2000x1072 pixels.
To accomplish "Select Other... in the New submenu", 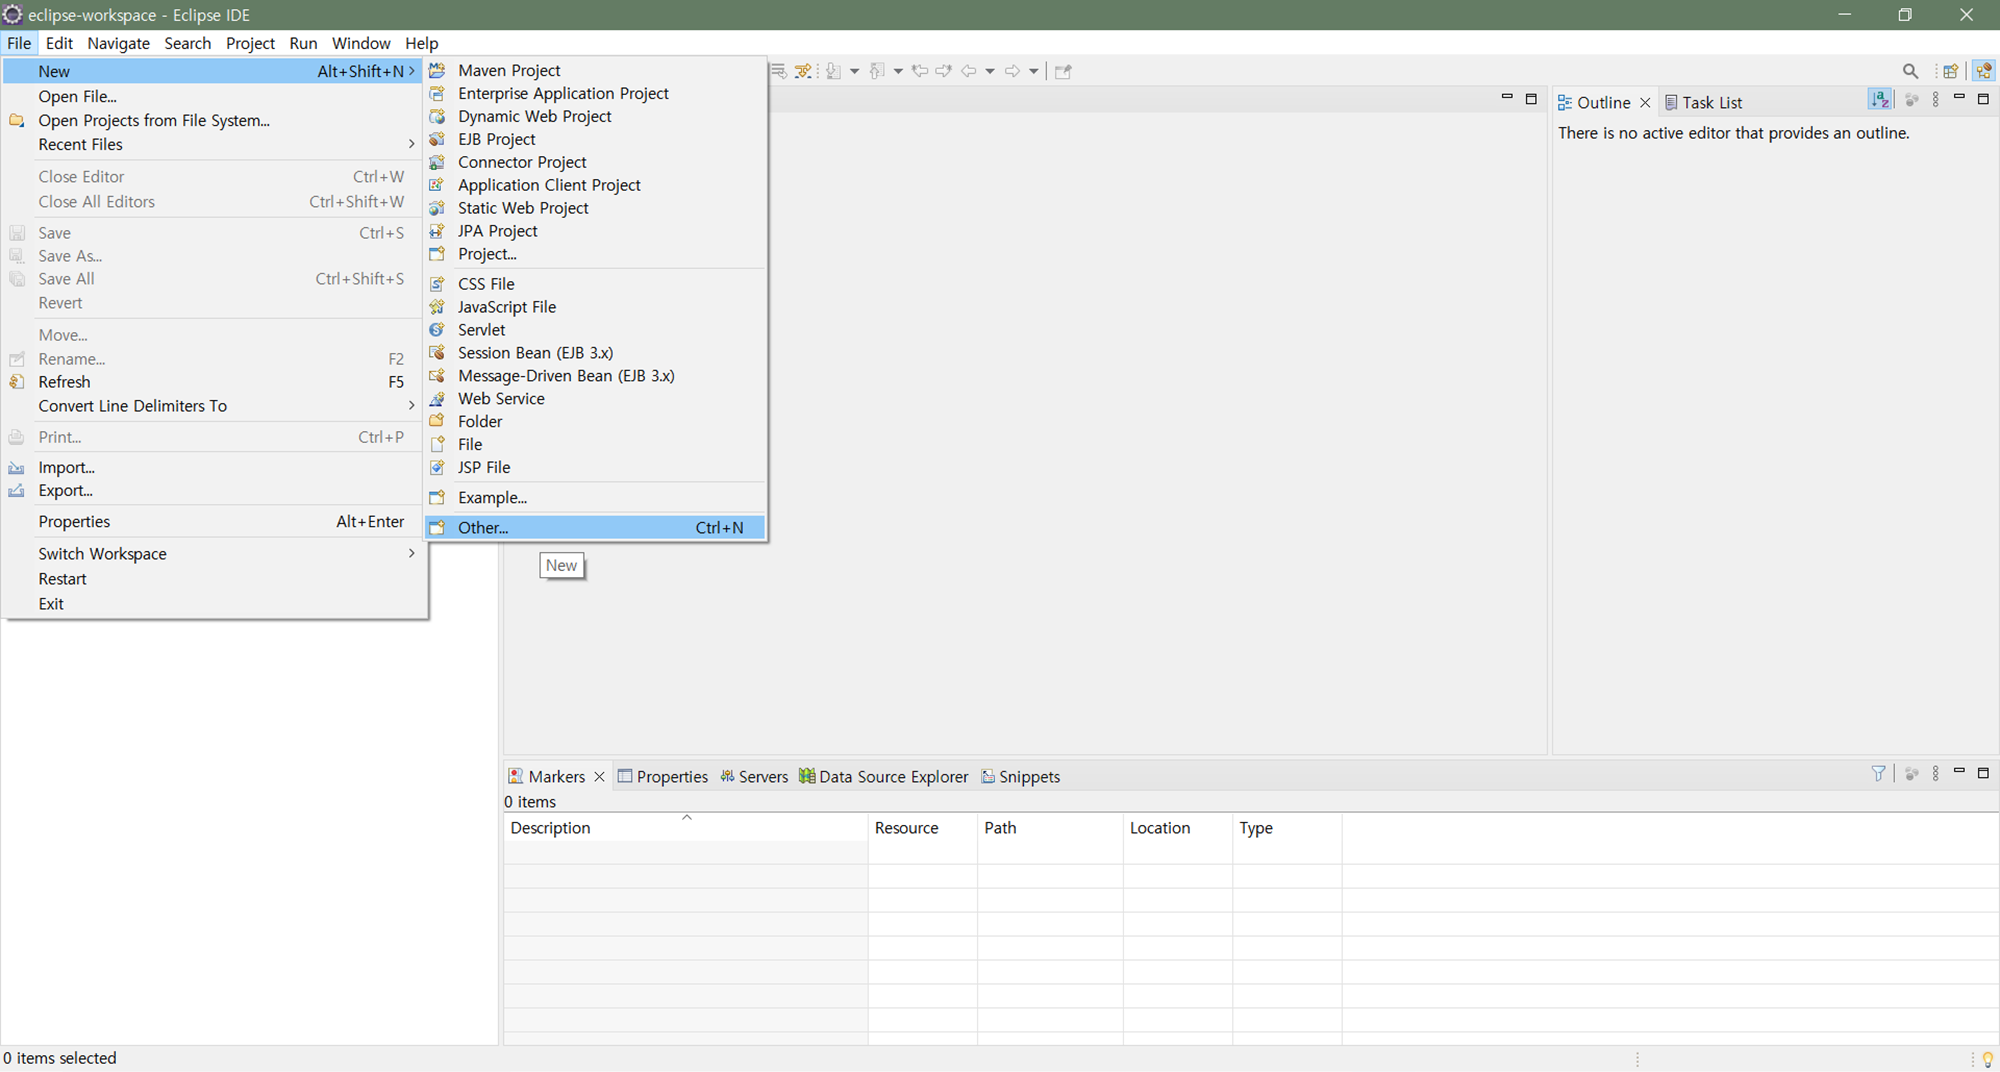I will [x=595, y=527].
